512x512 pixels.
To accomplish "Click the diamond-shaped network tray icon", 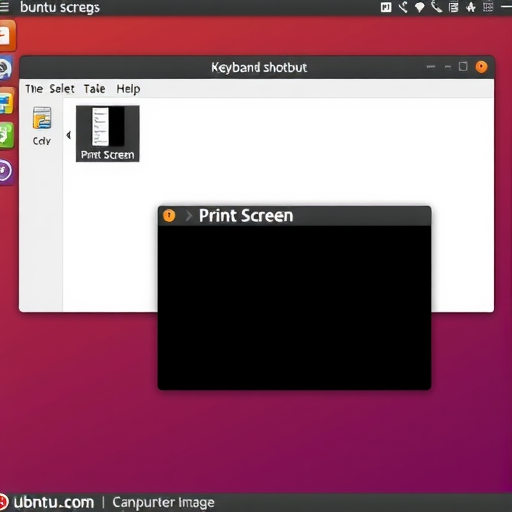I will click(x=420, y=7).
